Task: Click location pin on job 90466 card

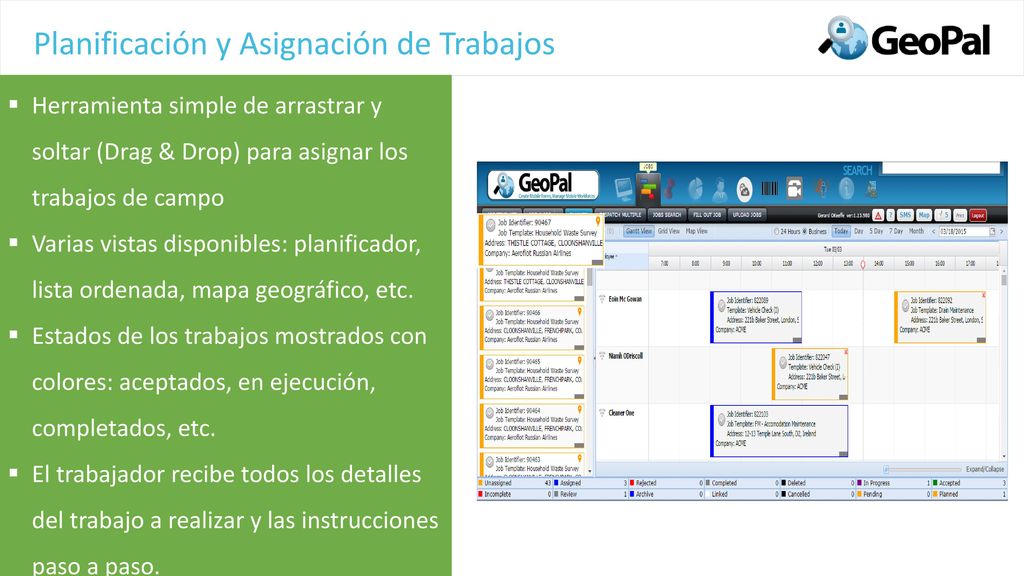Action: [x=579, y=312]
